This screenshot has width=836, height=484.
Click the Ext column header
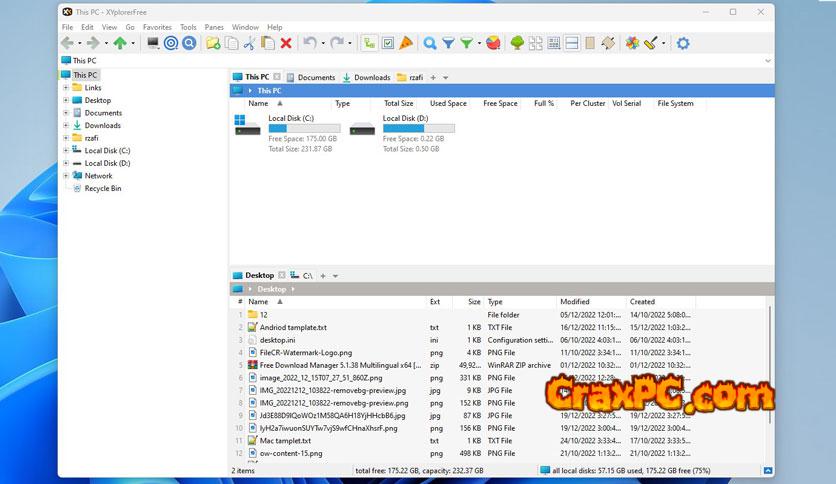[435, 301]
